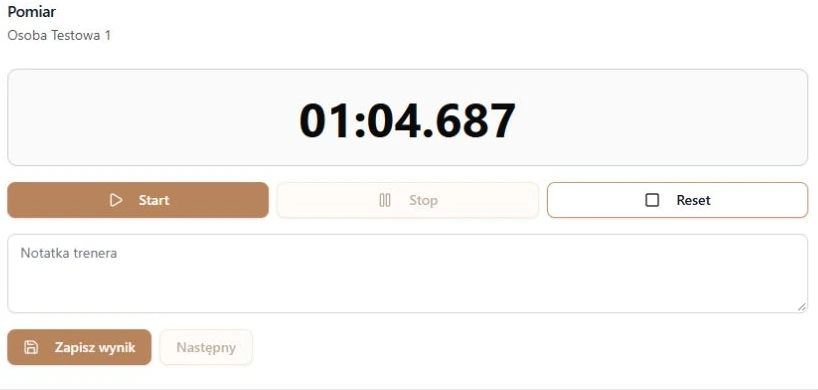Stop the running timer
The height and width of the screenshot is (390, 818).
tap(407, 200)
